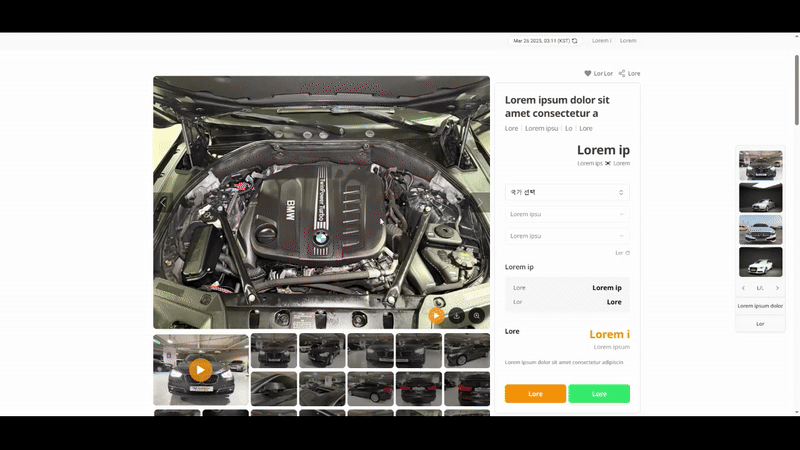Click the Lor Lor favorite label
800x450 pixels.
click(604, 73)
